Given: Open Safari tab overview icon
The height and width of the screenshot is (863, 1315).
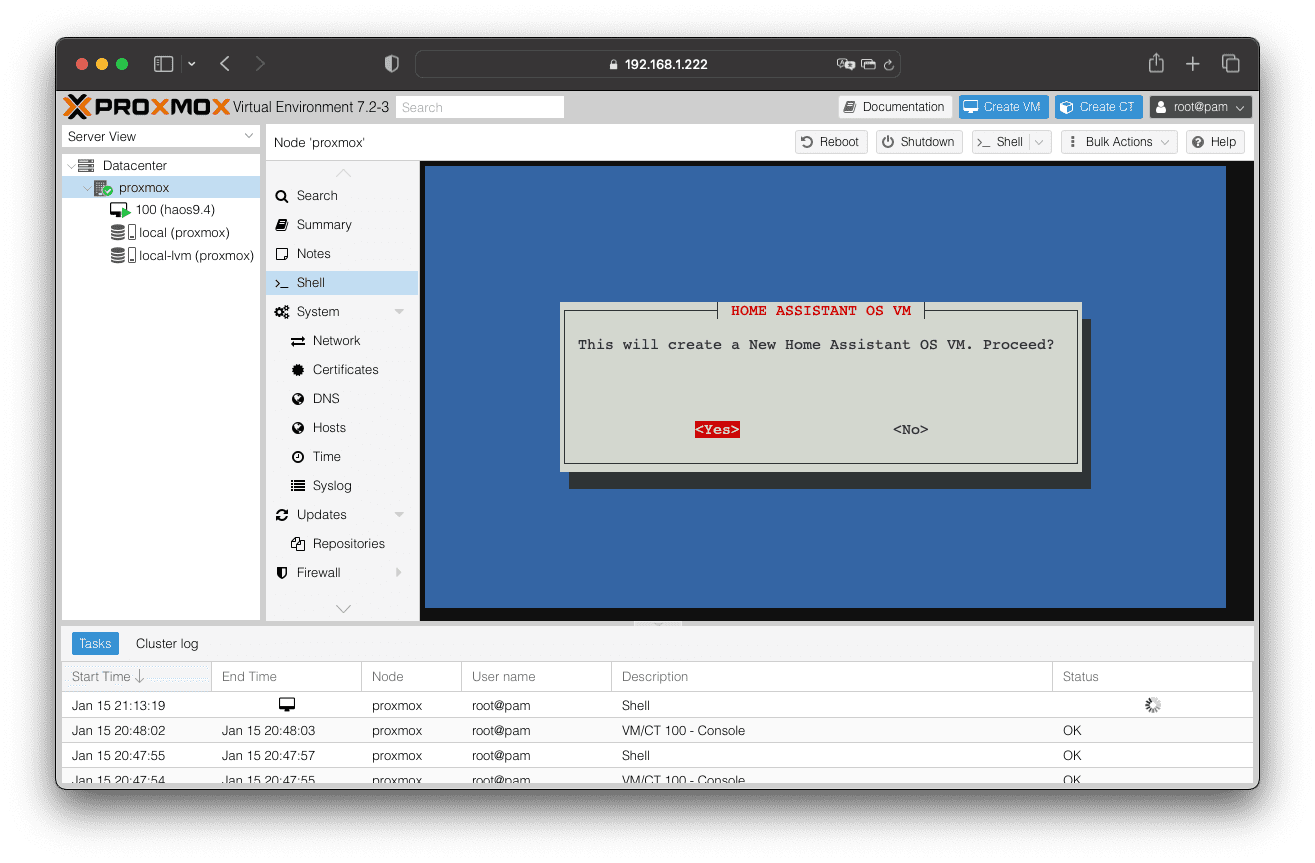Looking at the screenshot, I should [1231, 64].
